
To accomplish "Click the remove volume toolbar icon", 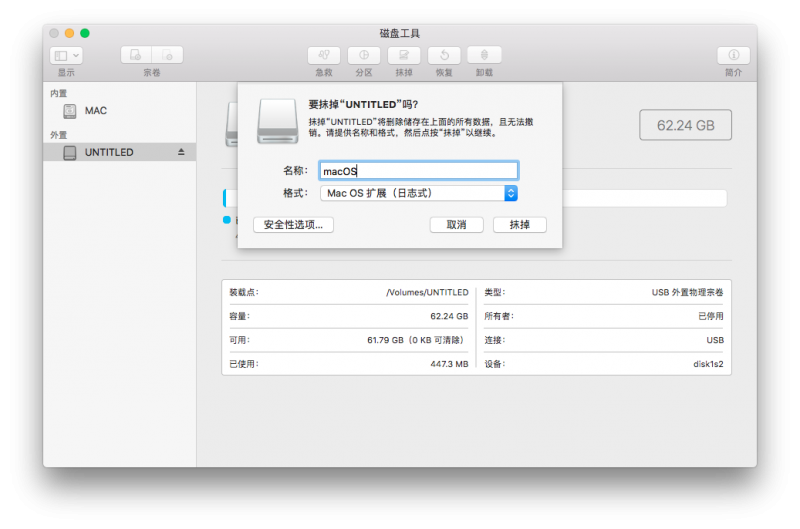I will click(x=167, y=55).
